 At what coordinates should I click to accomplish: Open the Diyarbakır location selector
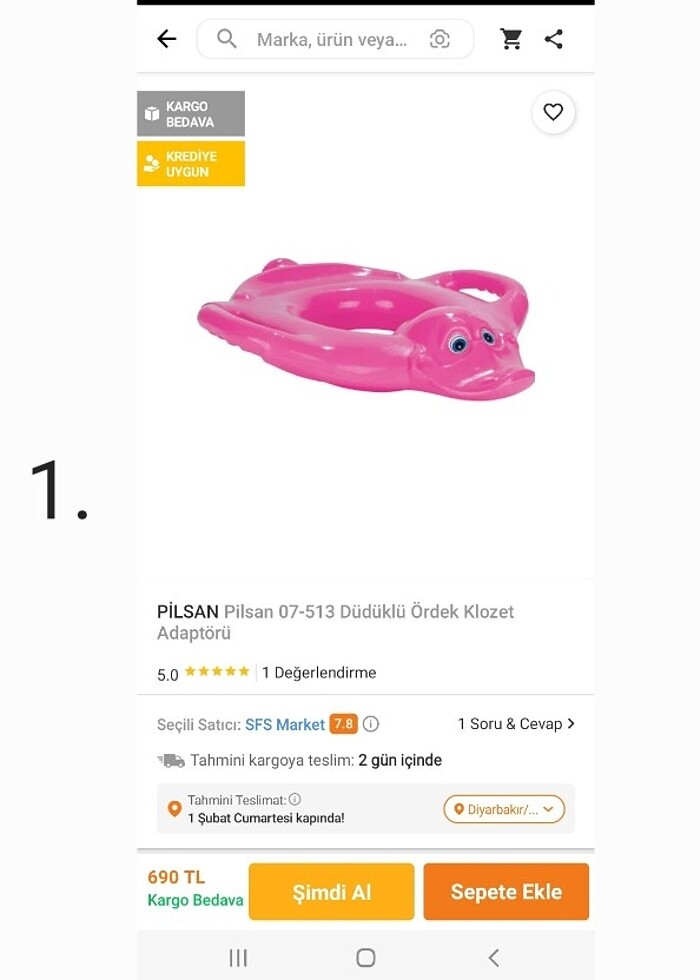click(x=505, y=808)
